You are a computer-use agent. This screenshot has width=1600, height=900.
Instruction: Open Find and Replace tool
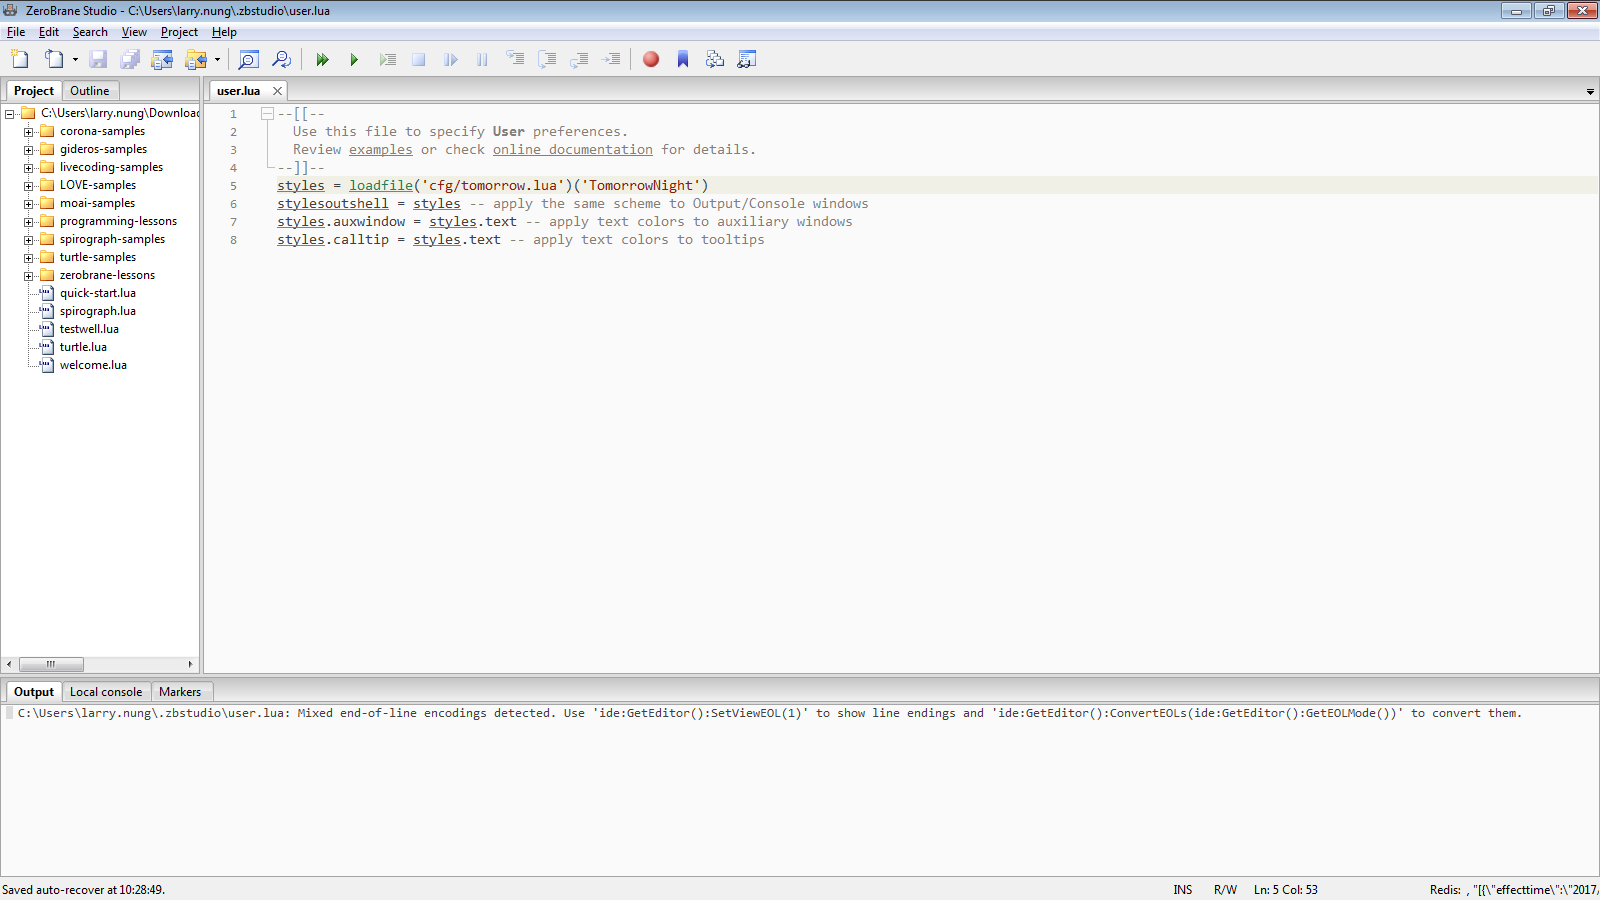281,59
